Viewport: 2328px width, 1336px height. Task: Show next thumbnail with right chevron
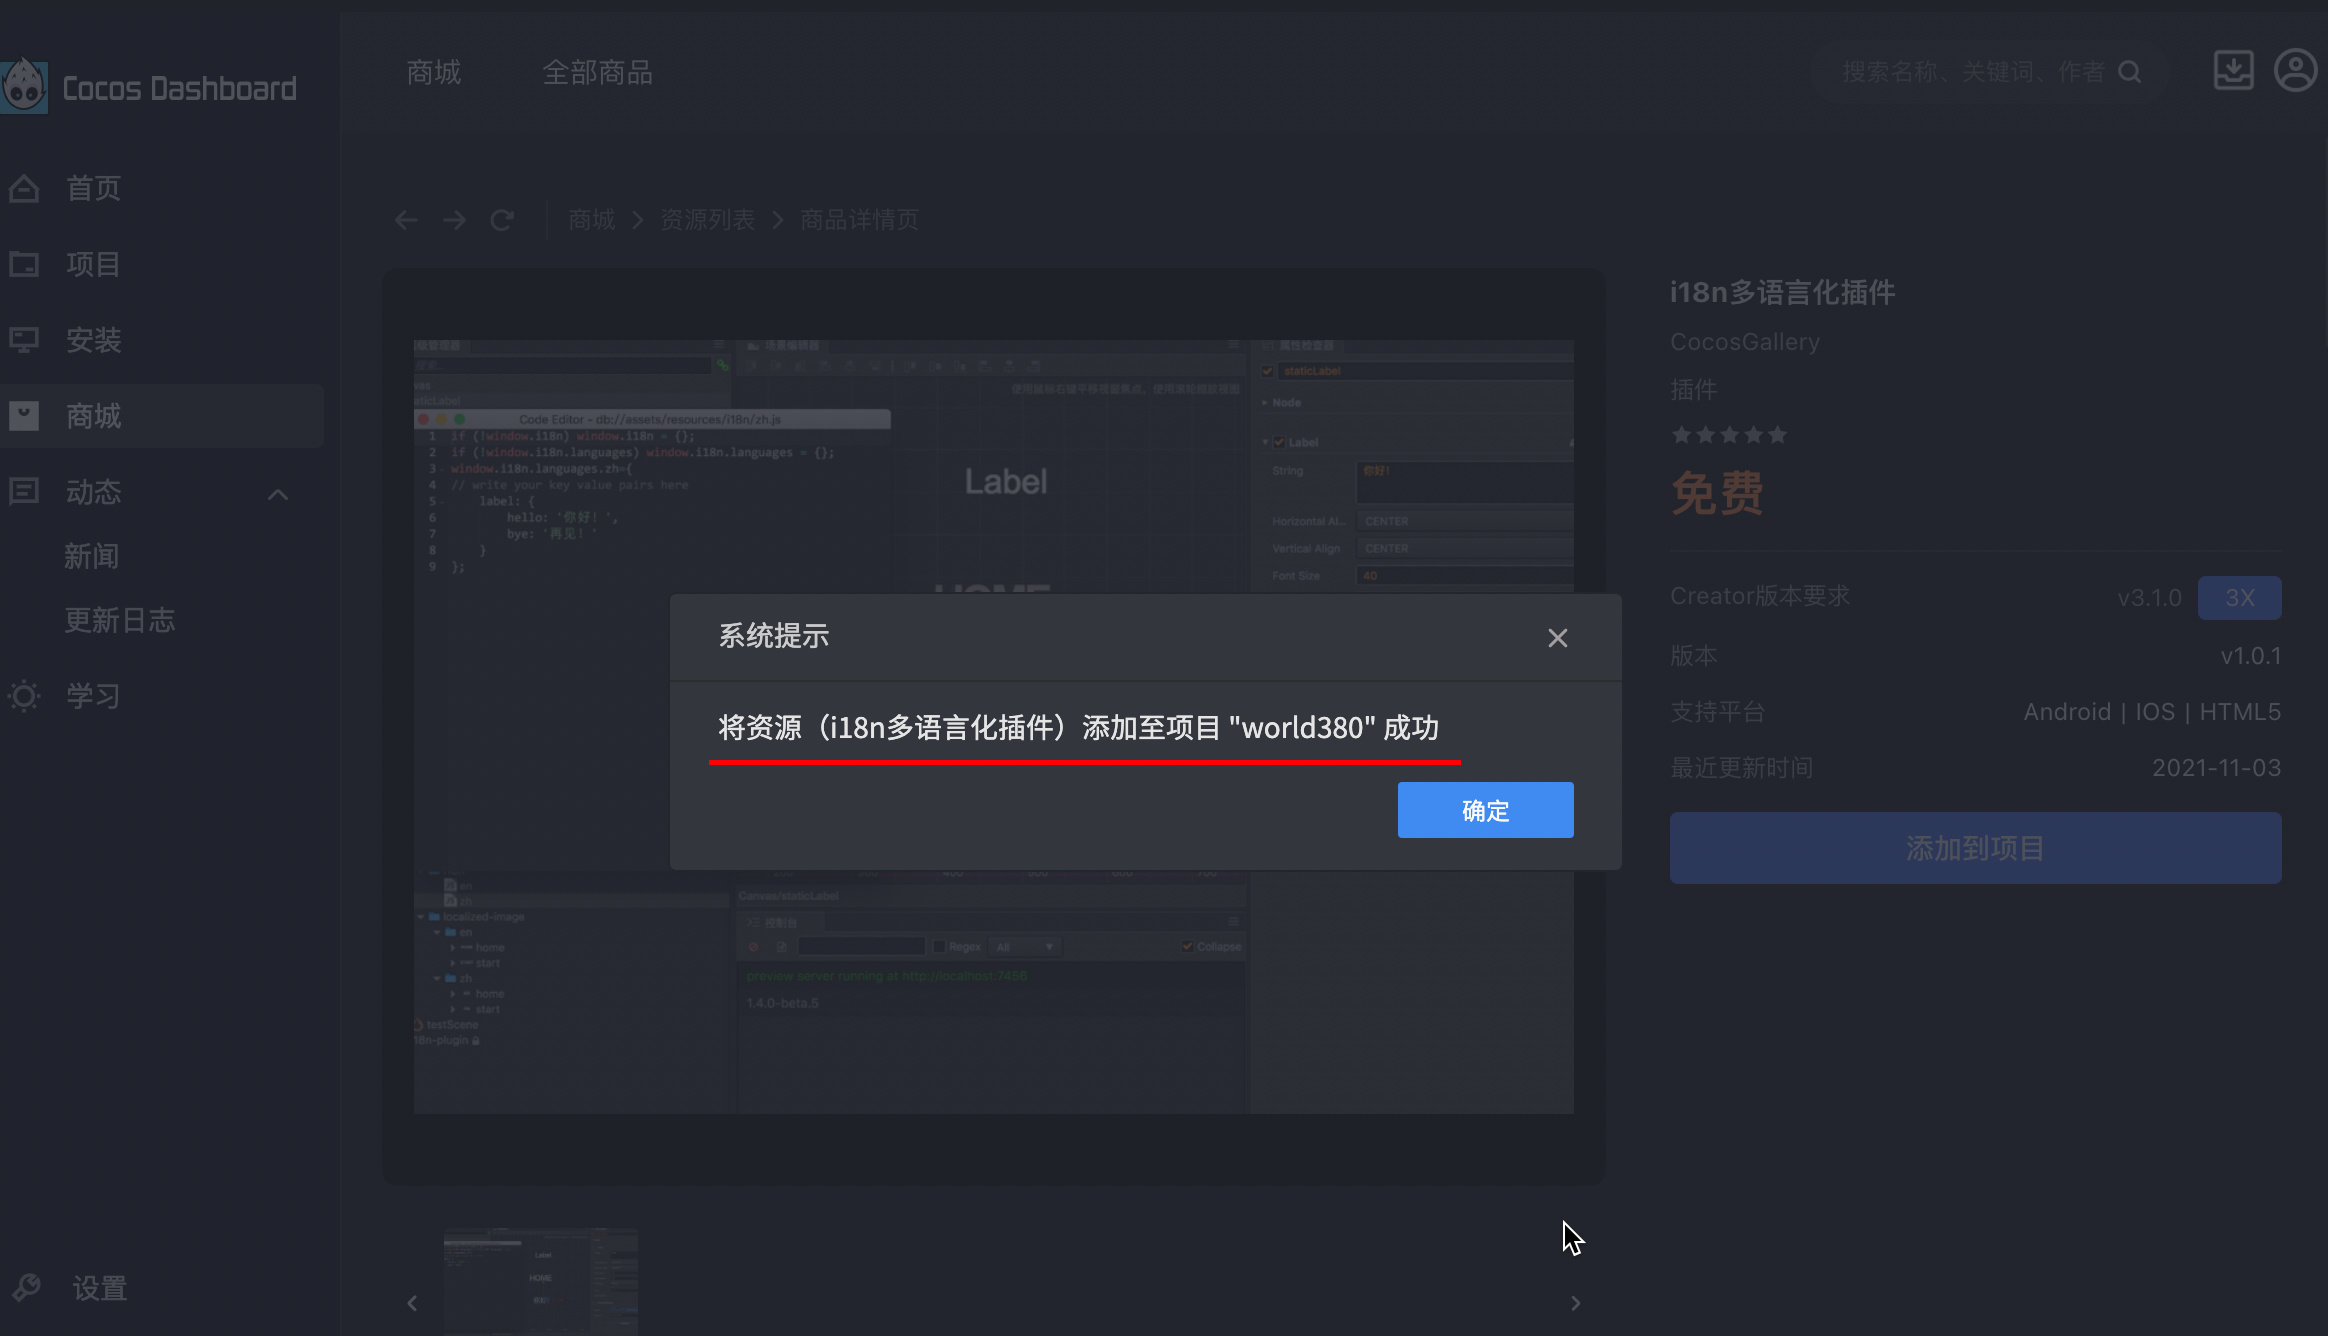click(1575, 1303)
